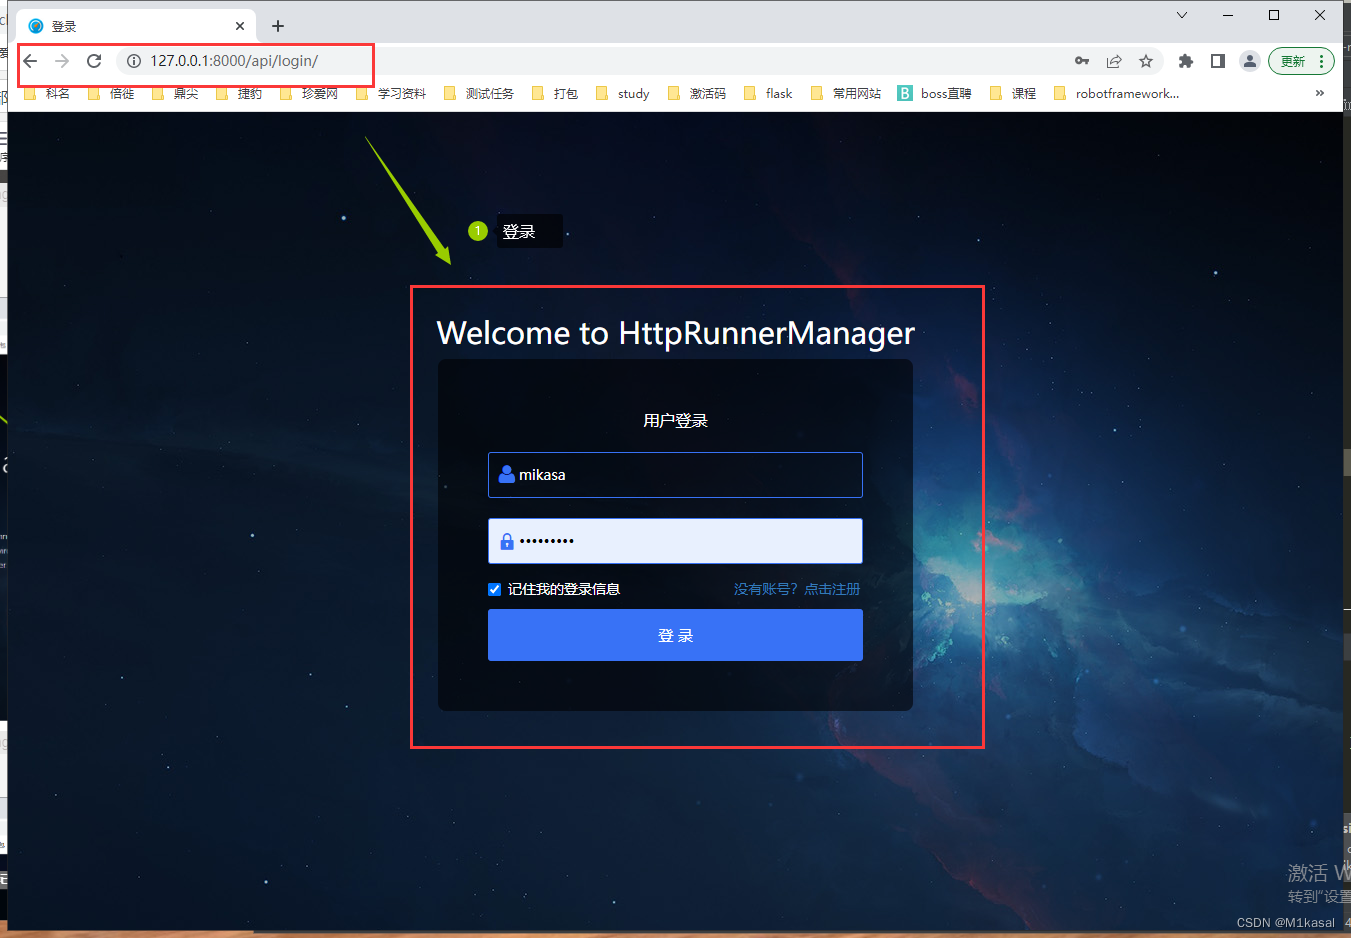Close the 登录 browser tab
1351x938 pixels.
[240, 26]
